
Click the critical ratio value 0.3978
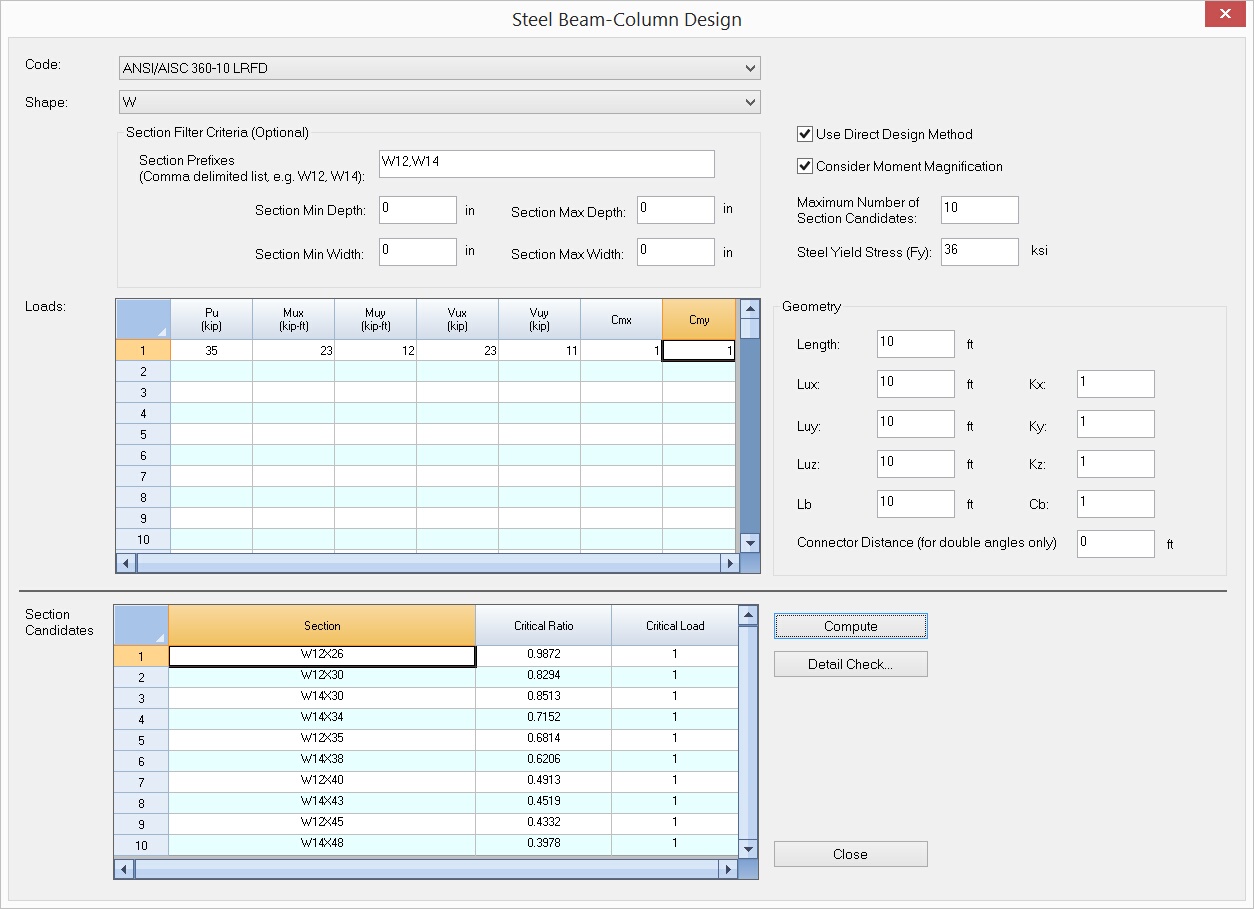544,845
